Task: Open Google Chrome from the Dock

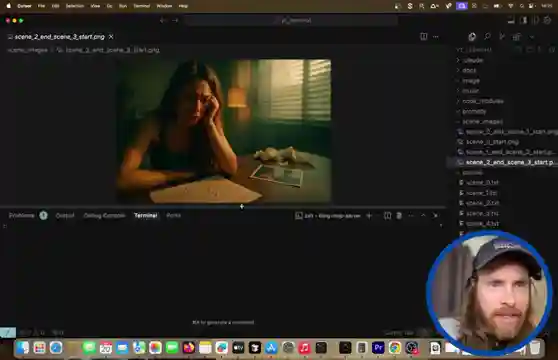Action: click(395, 348)
